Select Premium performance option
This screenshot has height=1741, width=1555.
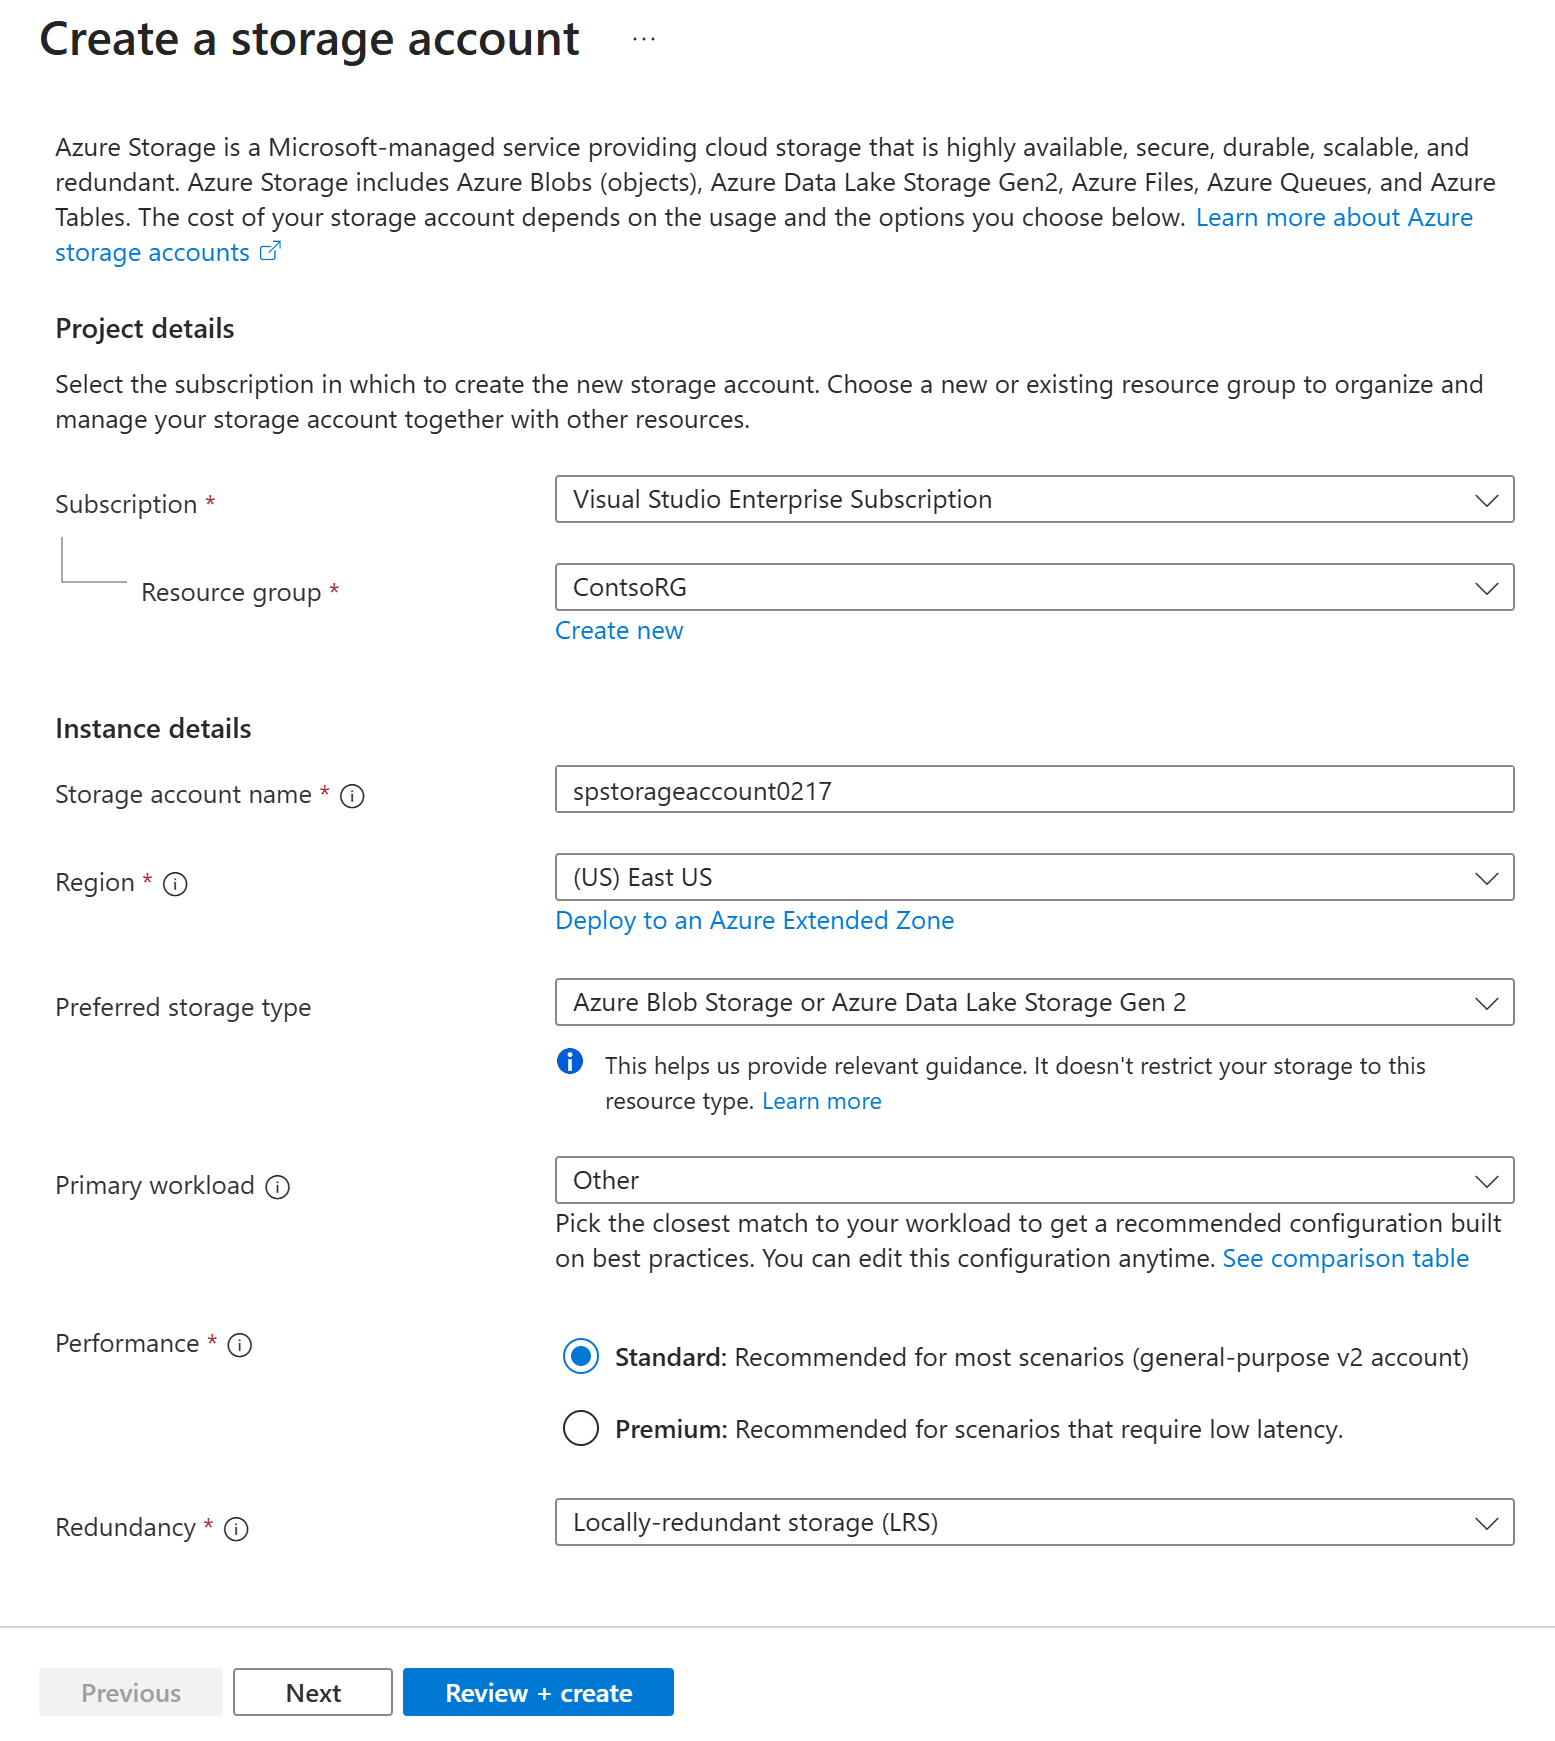(581, 1429)
